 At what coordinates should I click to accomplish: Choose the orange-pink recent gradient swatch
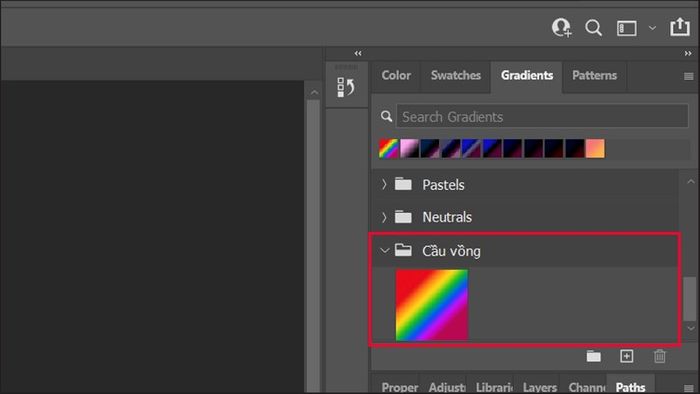595,149
